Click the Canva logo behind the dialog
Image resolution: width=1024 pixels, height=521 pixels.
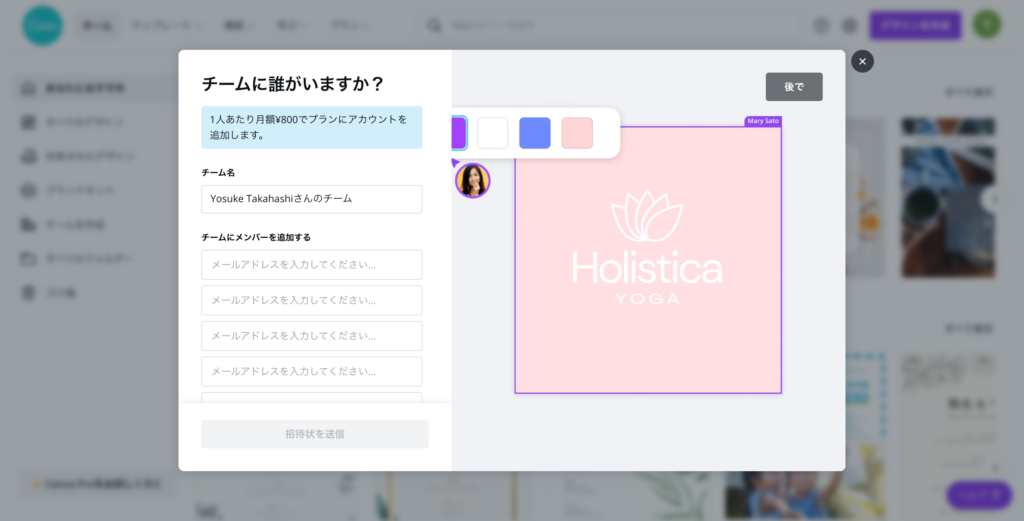point(42,26)
